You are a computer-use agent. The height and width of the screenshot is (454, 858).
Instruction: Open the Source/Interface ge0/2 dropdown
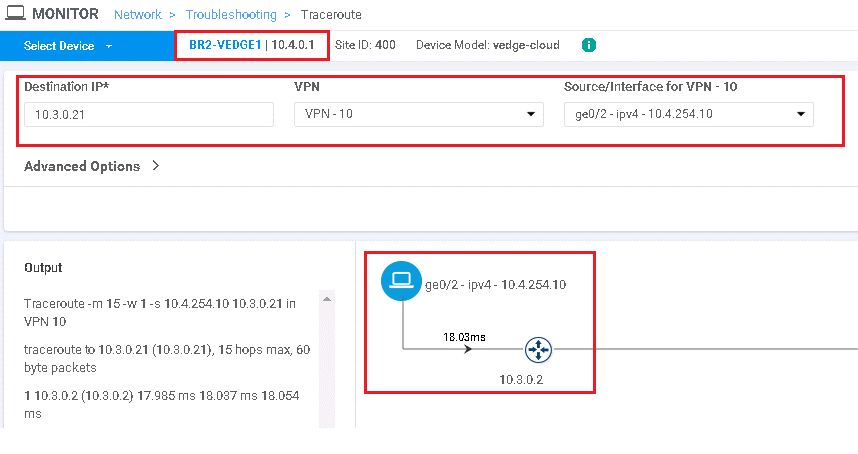click(688, 114)
